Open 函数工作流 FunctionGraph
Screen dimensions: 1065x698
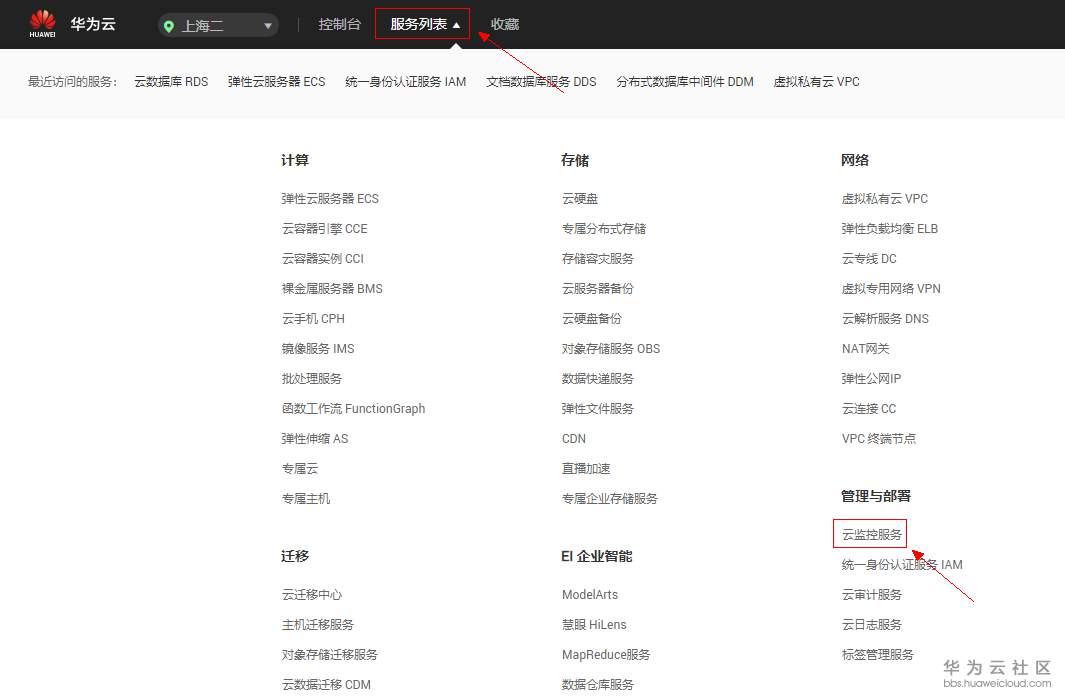pyautogui.click(x=353, y=409)
